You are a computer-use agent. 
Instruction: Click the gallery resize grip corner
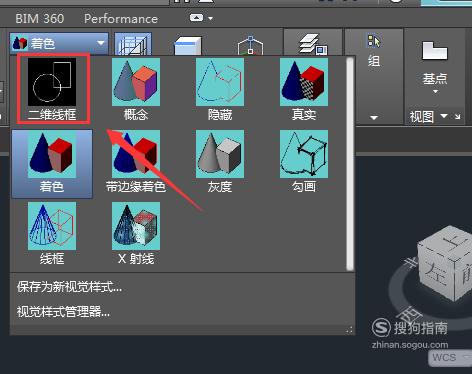[x=349, y=330]
